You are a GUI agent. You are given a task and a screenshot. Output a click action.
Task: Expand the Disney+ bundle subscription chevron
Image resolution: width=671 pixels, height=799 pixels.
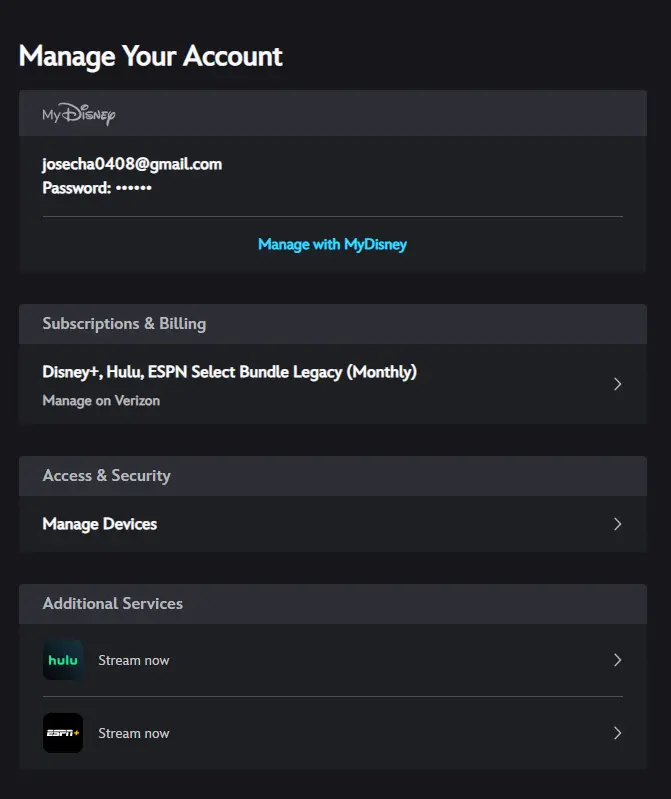tap(618, 384)
